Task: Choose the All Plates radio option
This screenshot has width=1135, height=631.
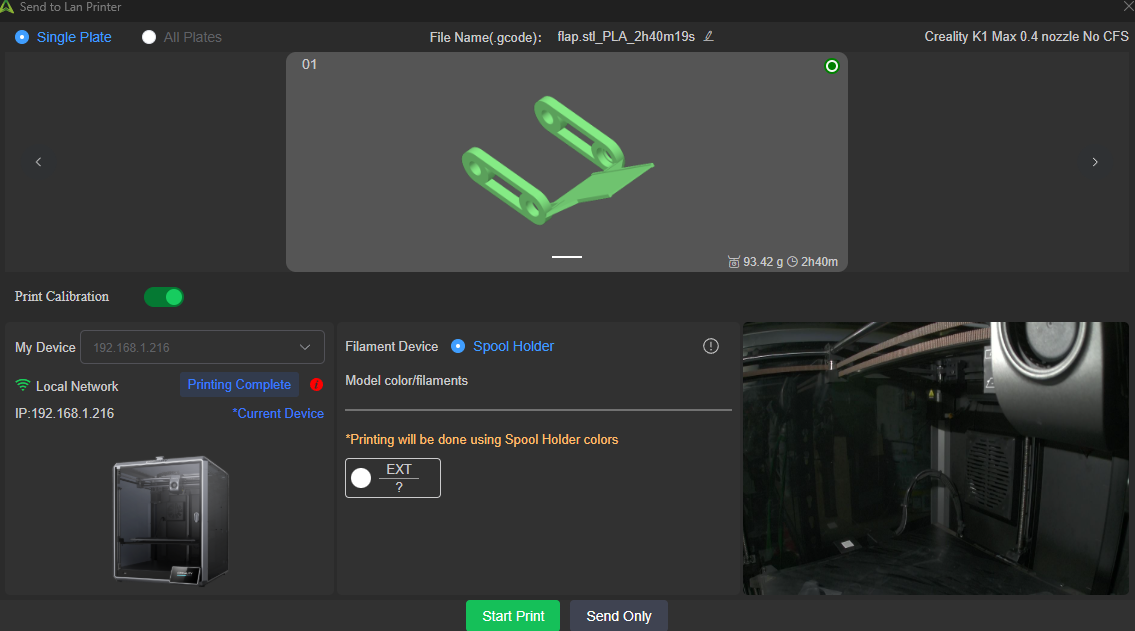Action: 149,37
